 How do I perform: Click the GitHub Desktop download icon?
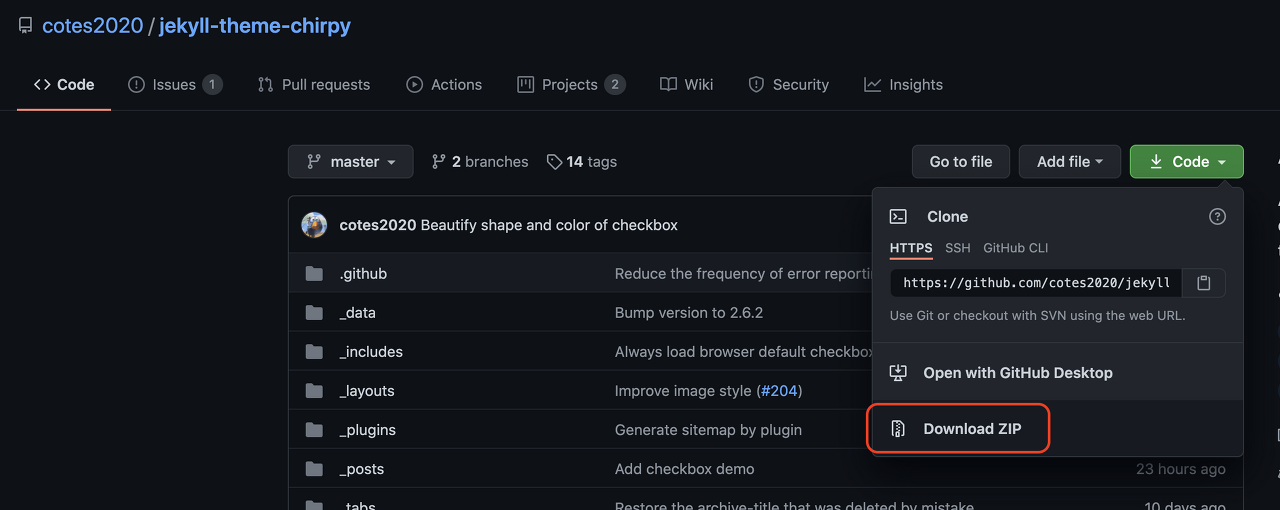(x=898, y=372)
